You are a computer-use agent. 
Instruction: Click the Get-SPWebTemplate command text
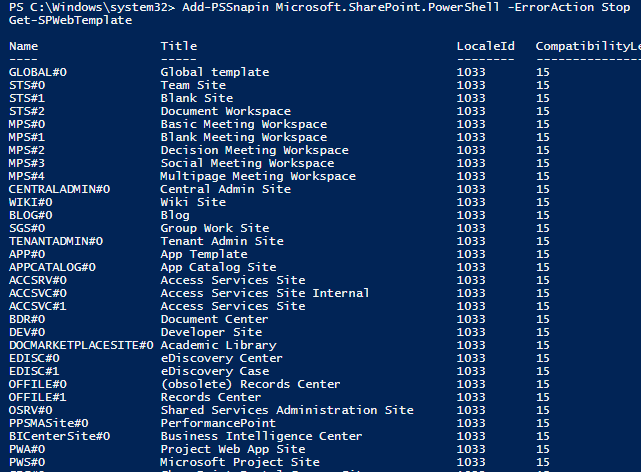(x=69, y=20)
